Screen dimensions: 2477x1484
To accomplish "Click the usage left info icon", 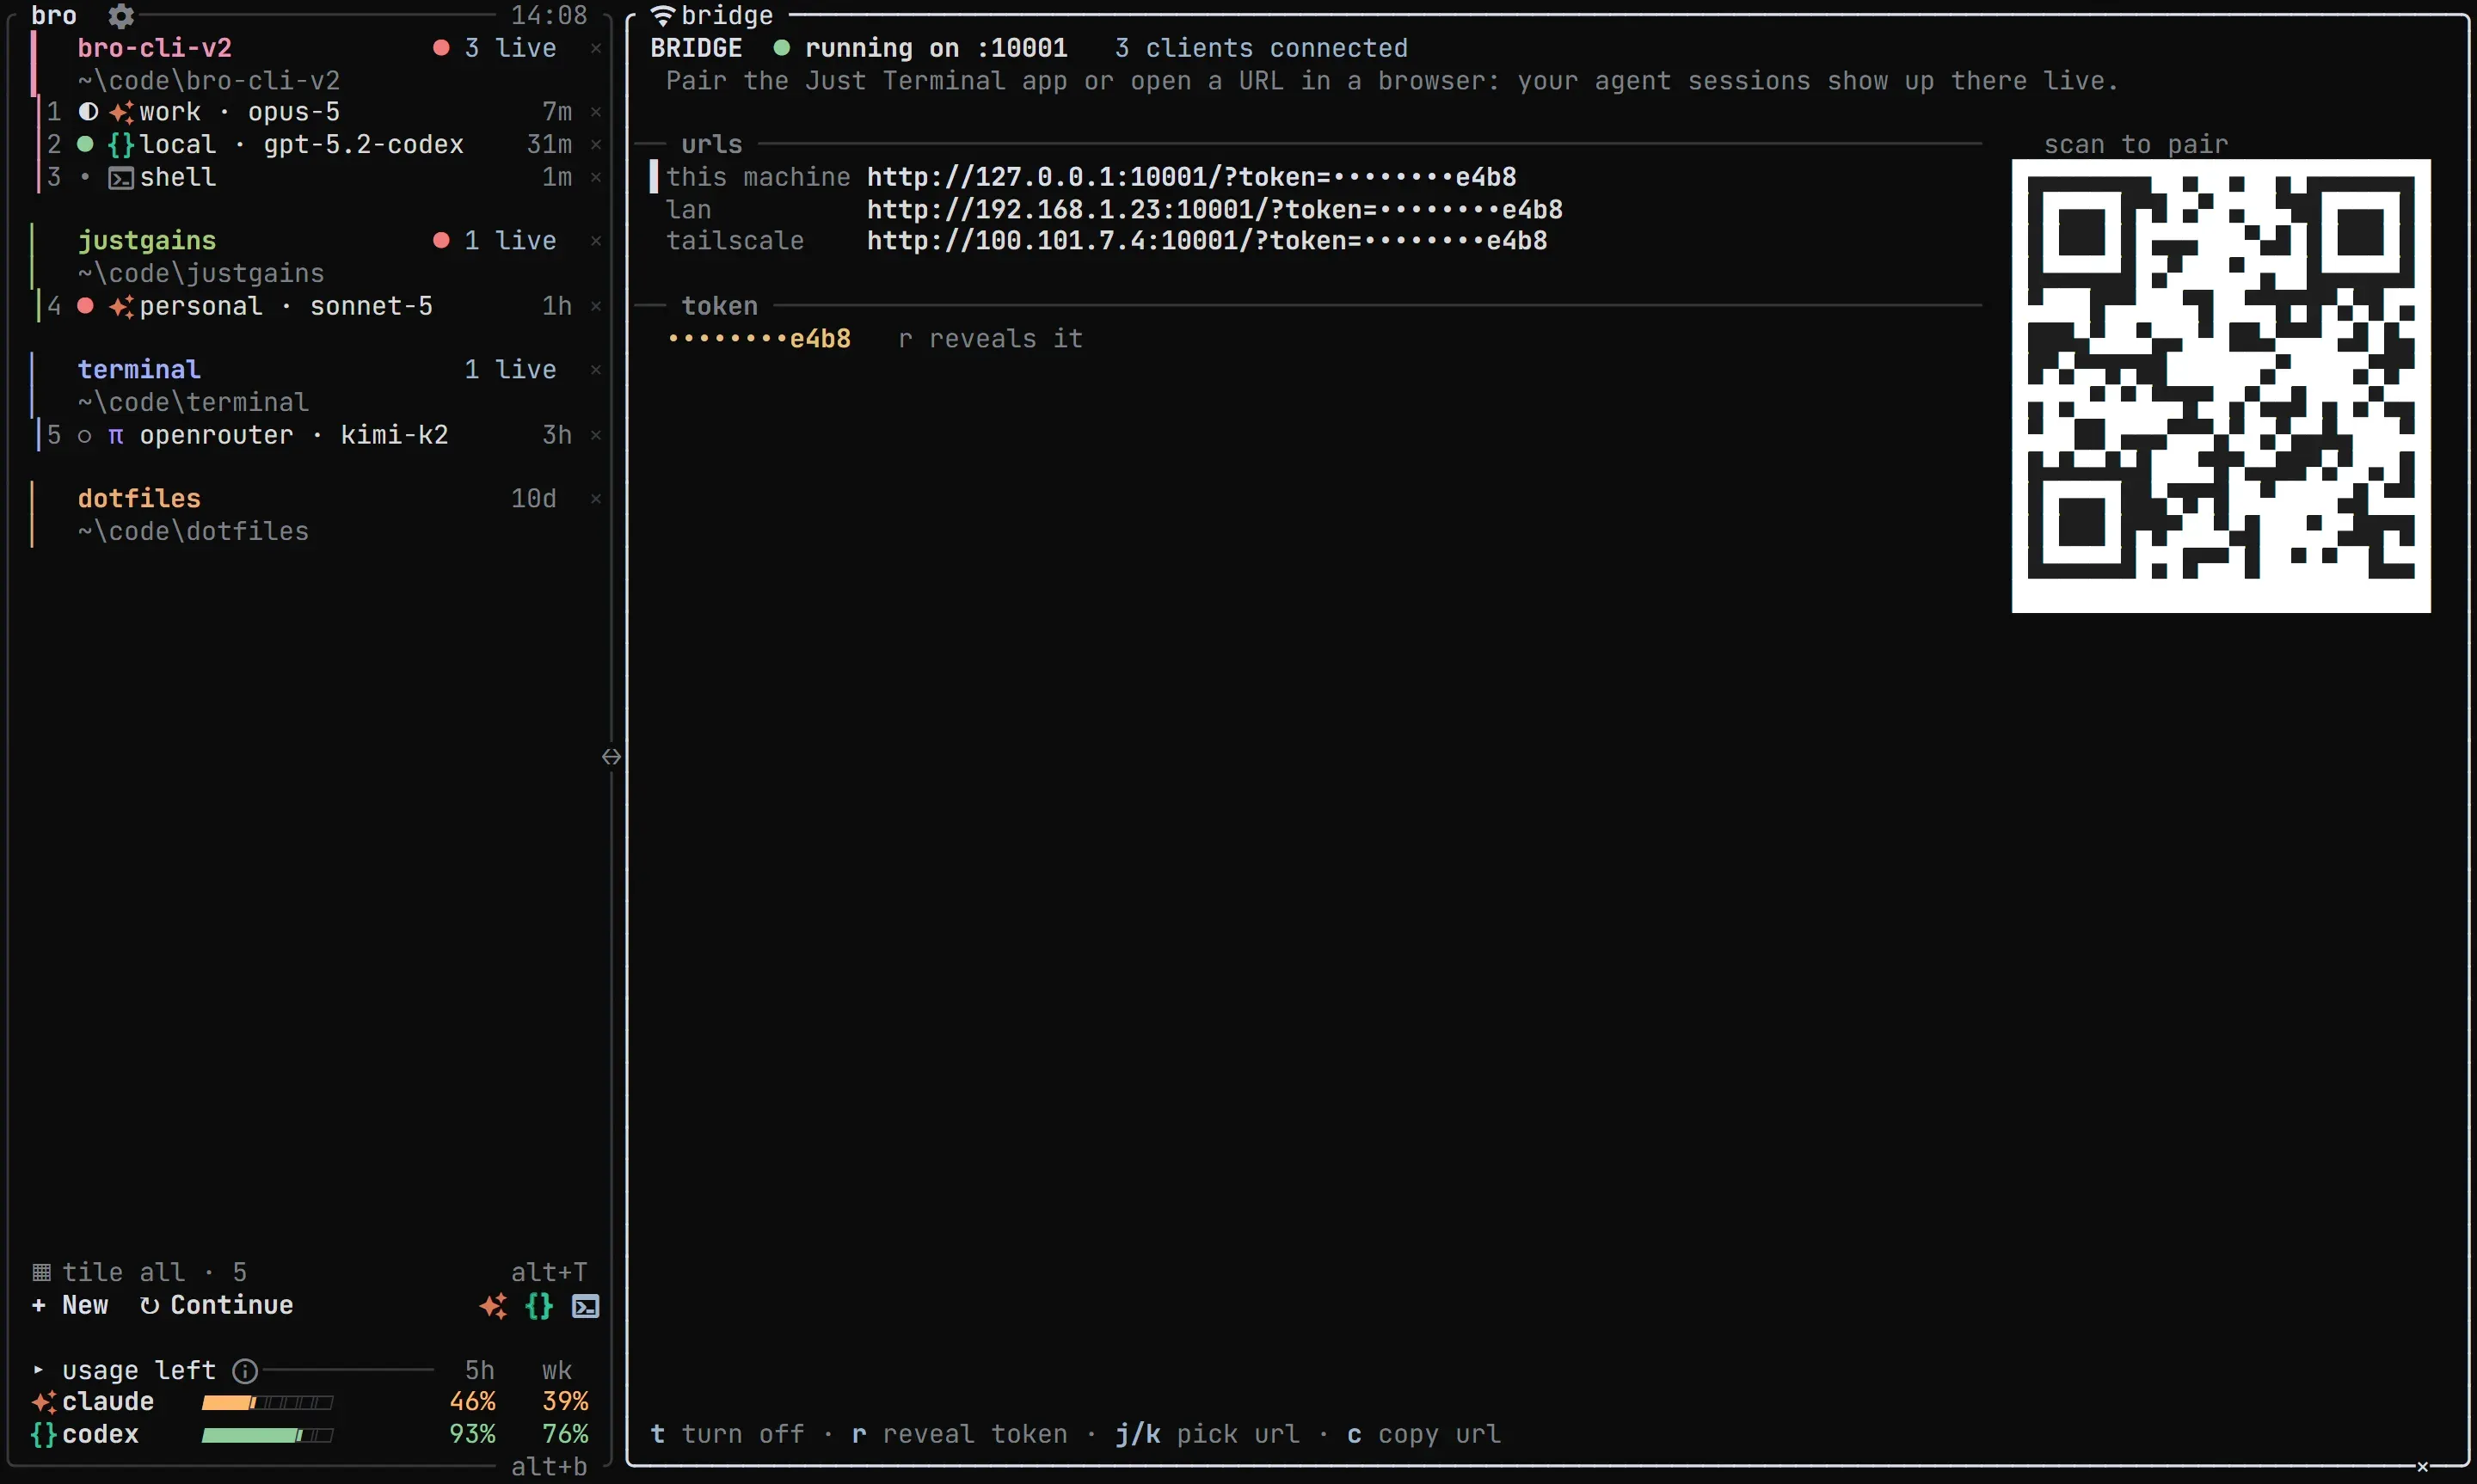I will (245, 1370).
